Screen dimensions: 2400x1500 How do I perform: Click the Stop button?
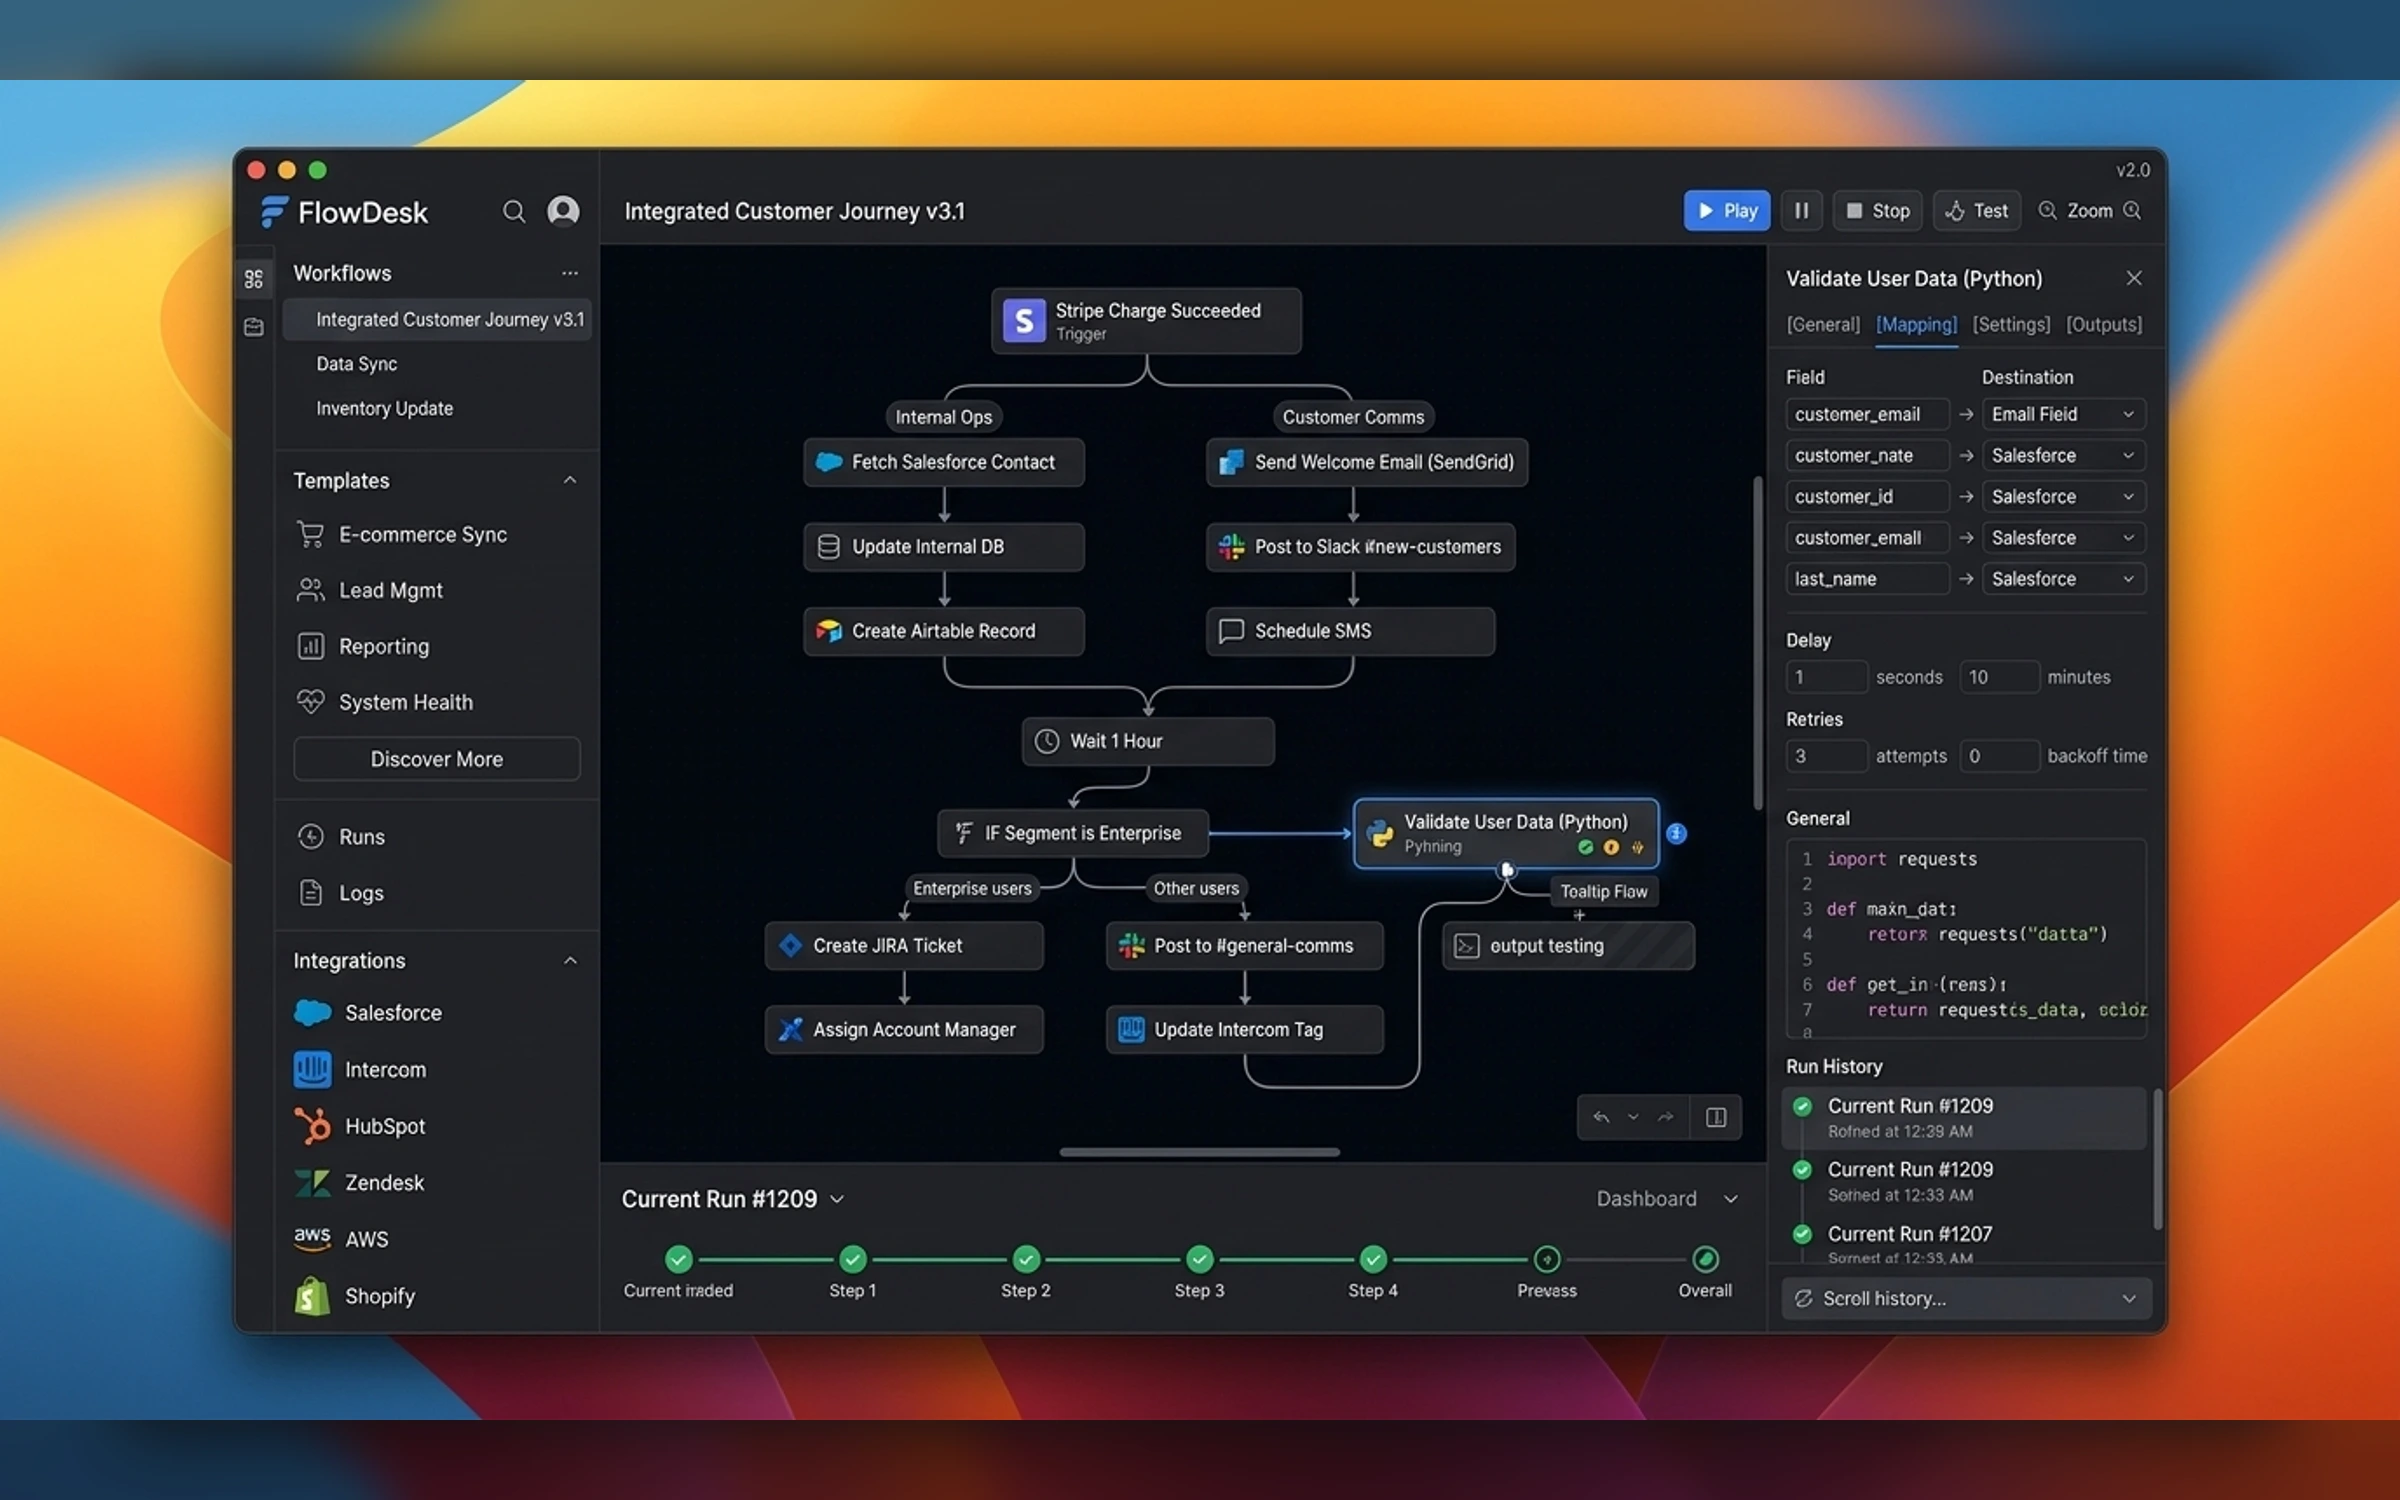click(1877, 211)
